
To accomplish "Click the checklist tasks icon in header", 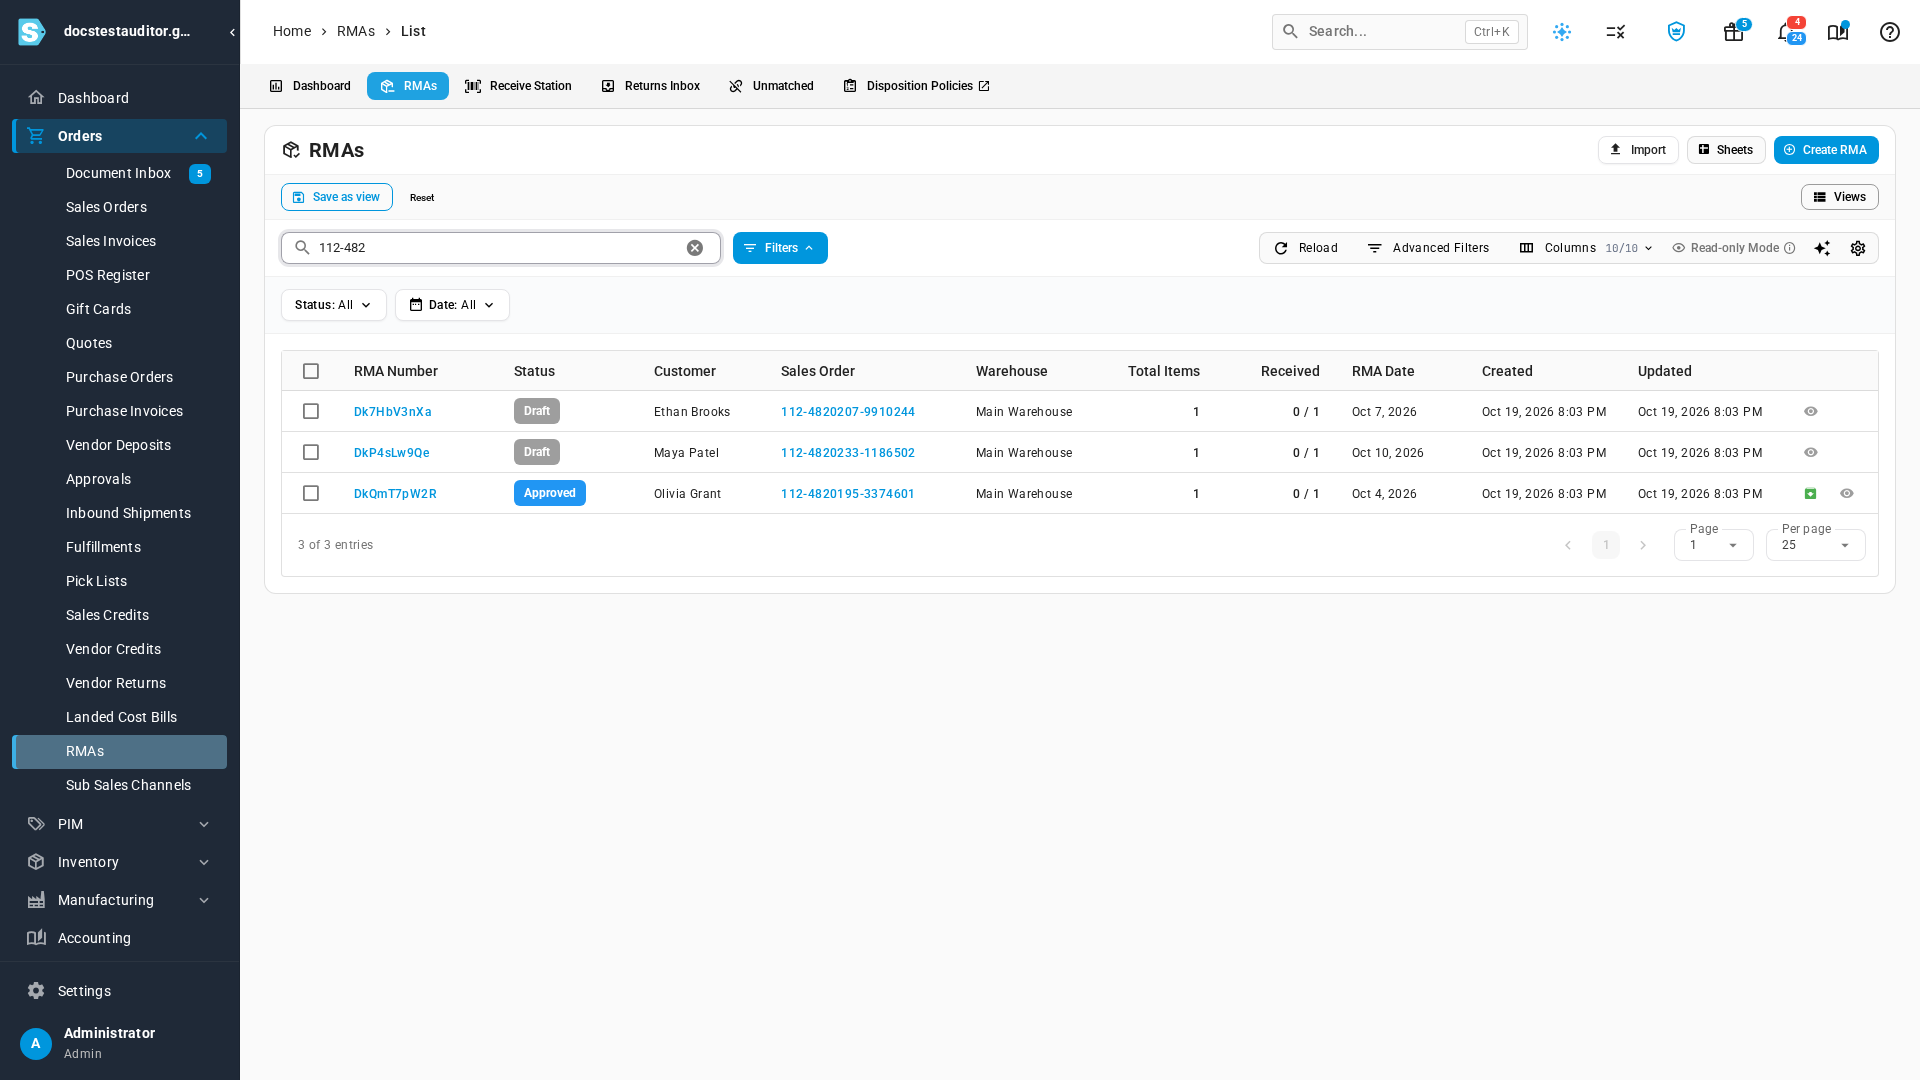I will 1616,32.
